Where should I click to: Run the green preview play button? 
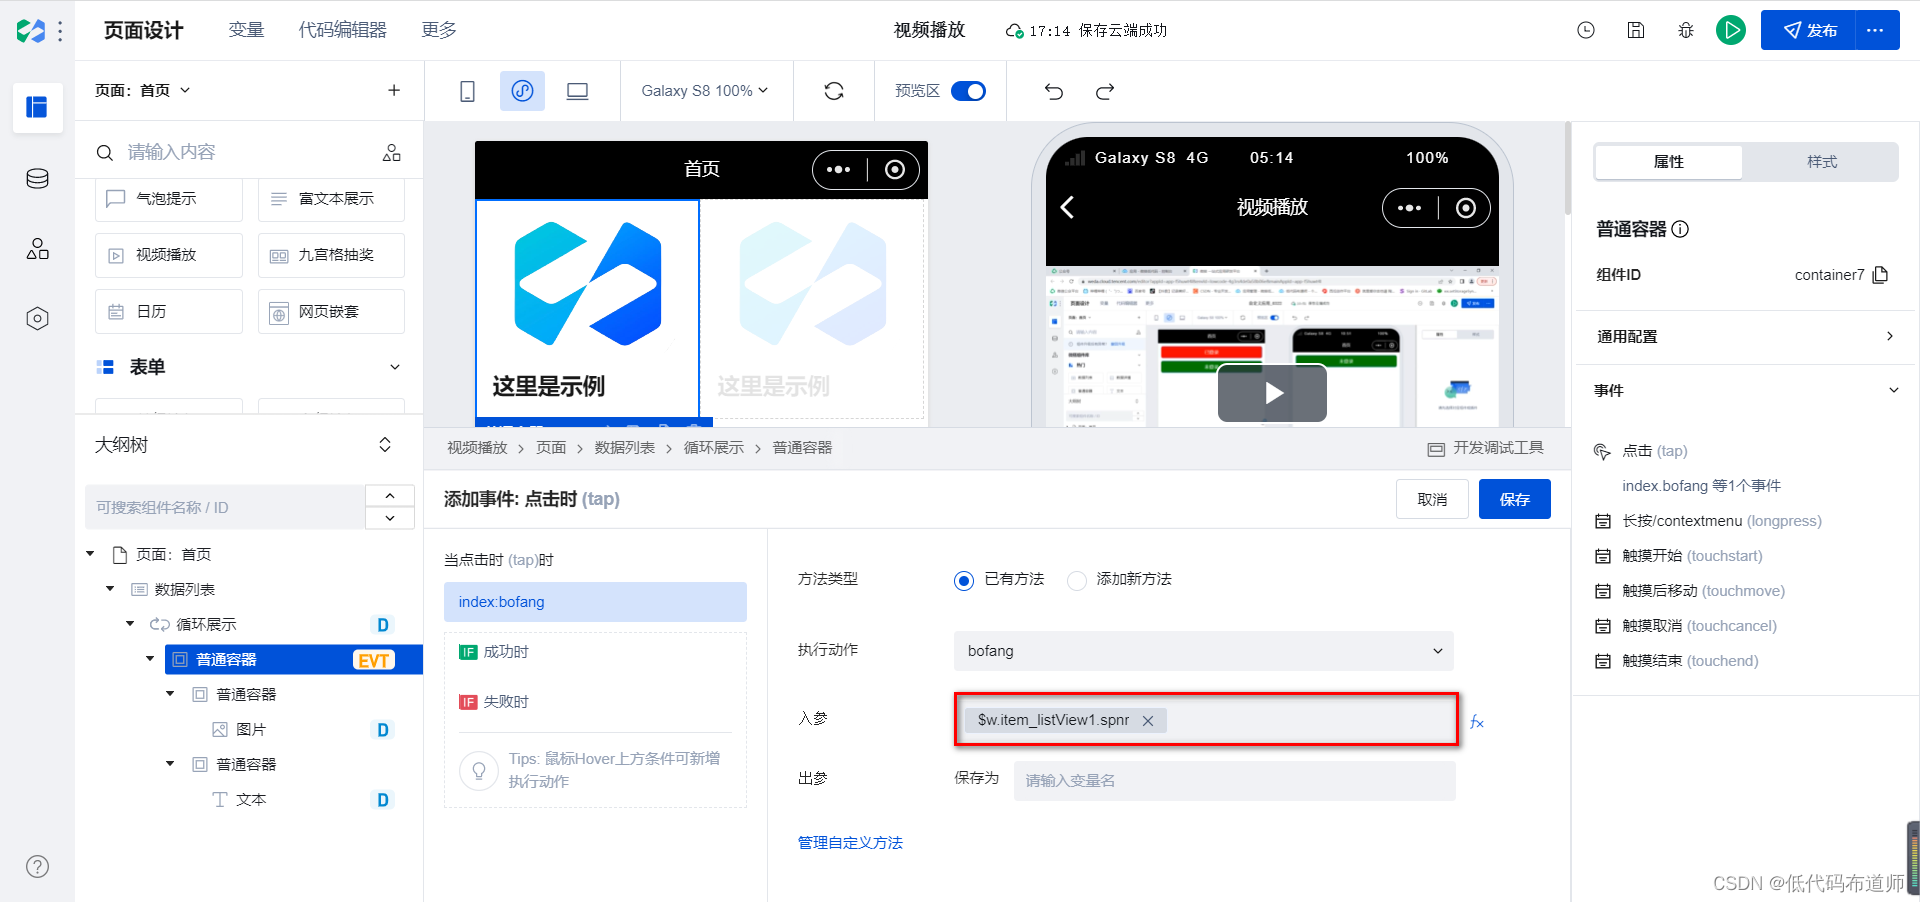(x=1731, y=30)
